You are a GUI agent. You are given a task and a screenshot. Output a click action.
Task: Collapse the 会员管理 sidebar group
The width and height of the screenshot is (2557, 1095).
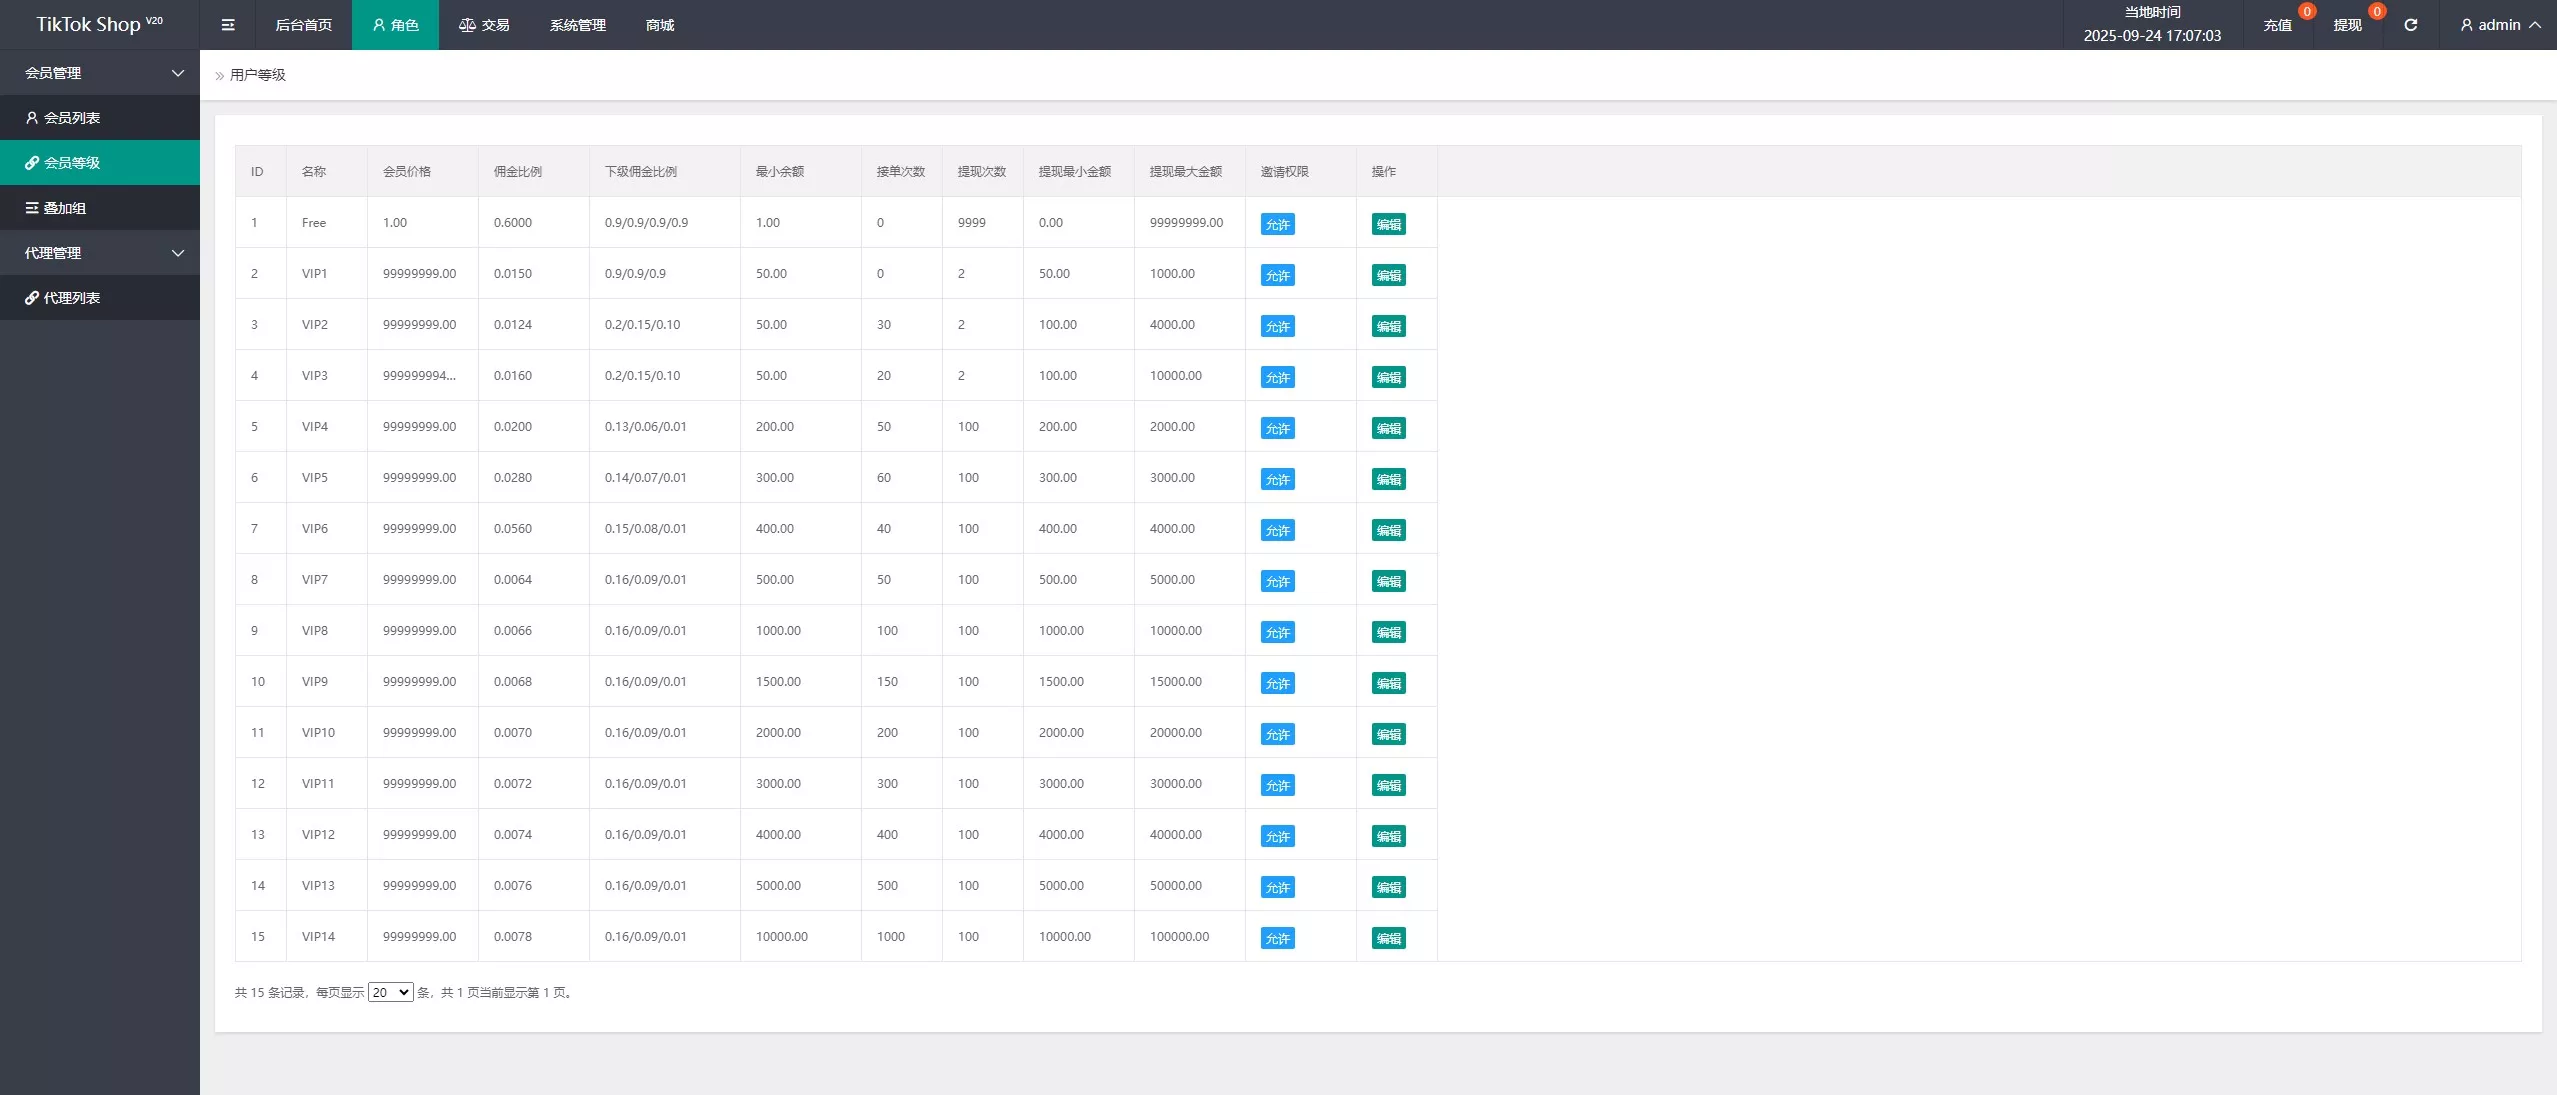[100, 73]
